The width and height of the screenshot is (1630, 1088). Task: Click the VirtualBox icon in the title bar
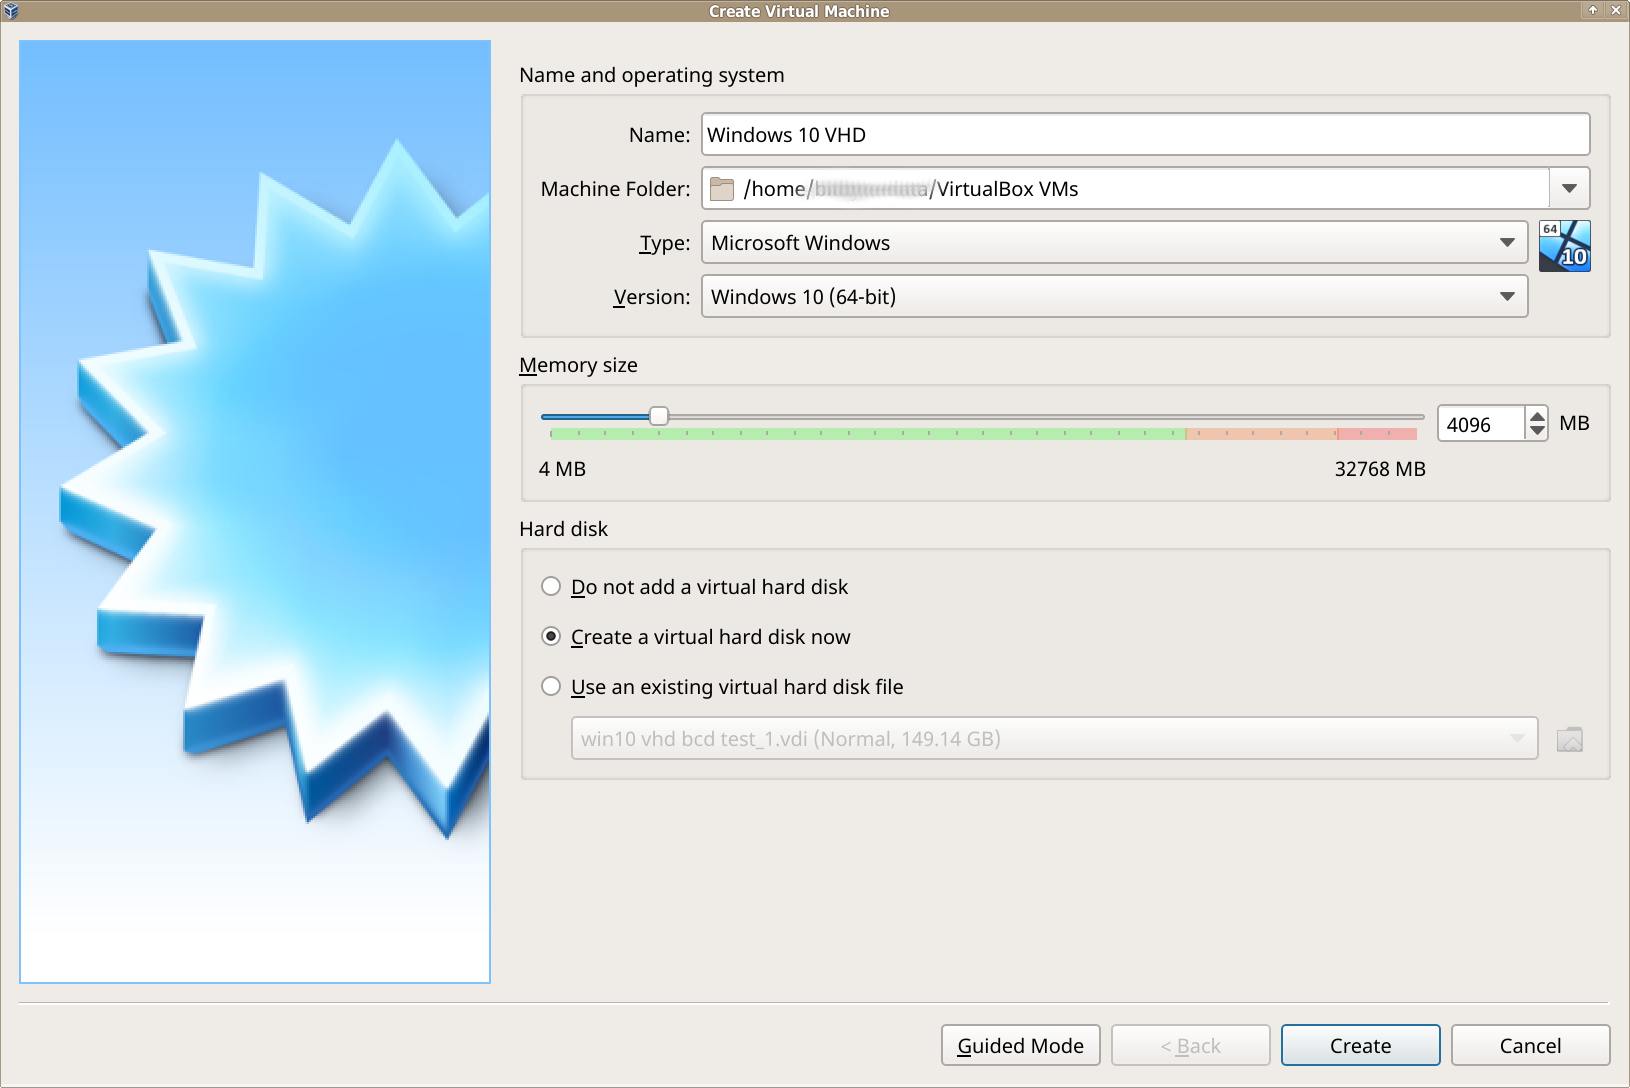point(11,11)
